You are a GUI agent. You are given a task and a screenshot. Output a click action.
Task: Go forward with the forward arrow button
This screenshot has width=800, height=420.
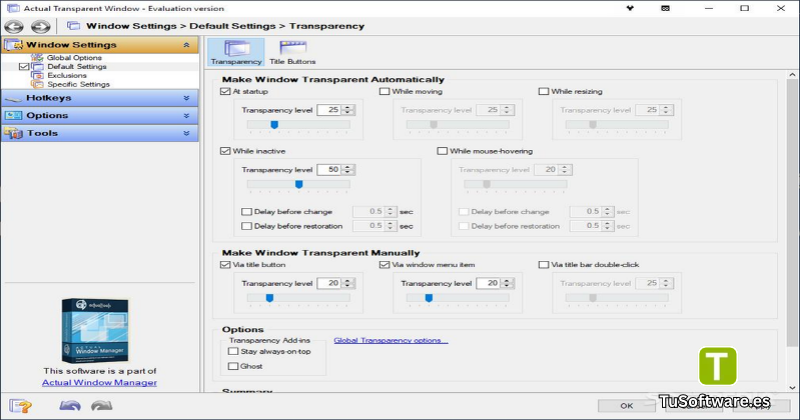point(40,27)
